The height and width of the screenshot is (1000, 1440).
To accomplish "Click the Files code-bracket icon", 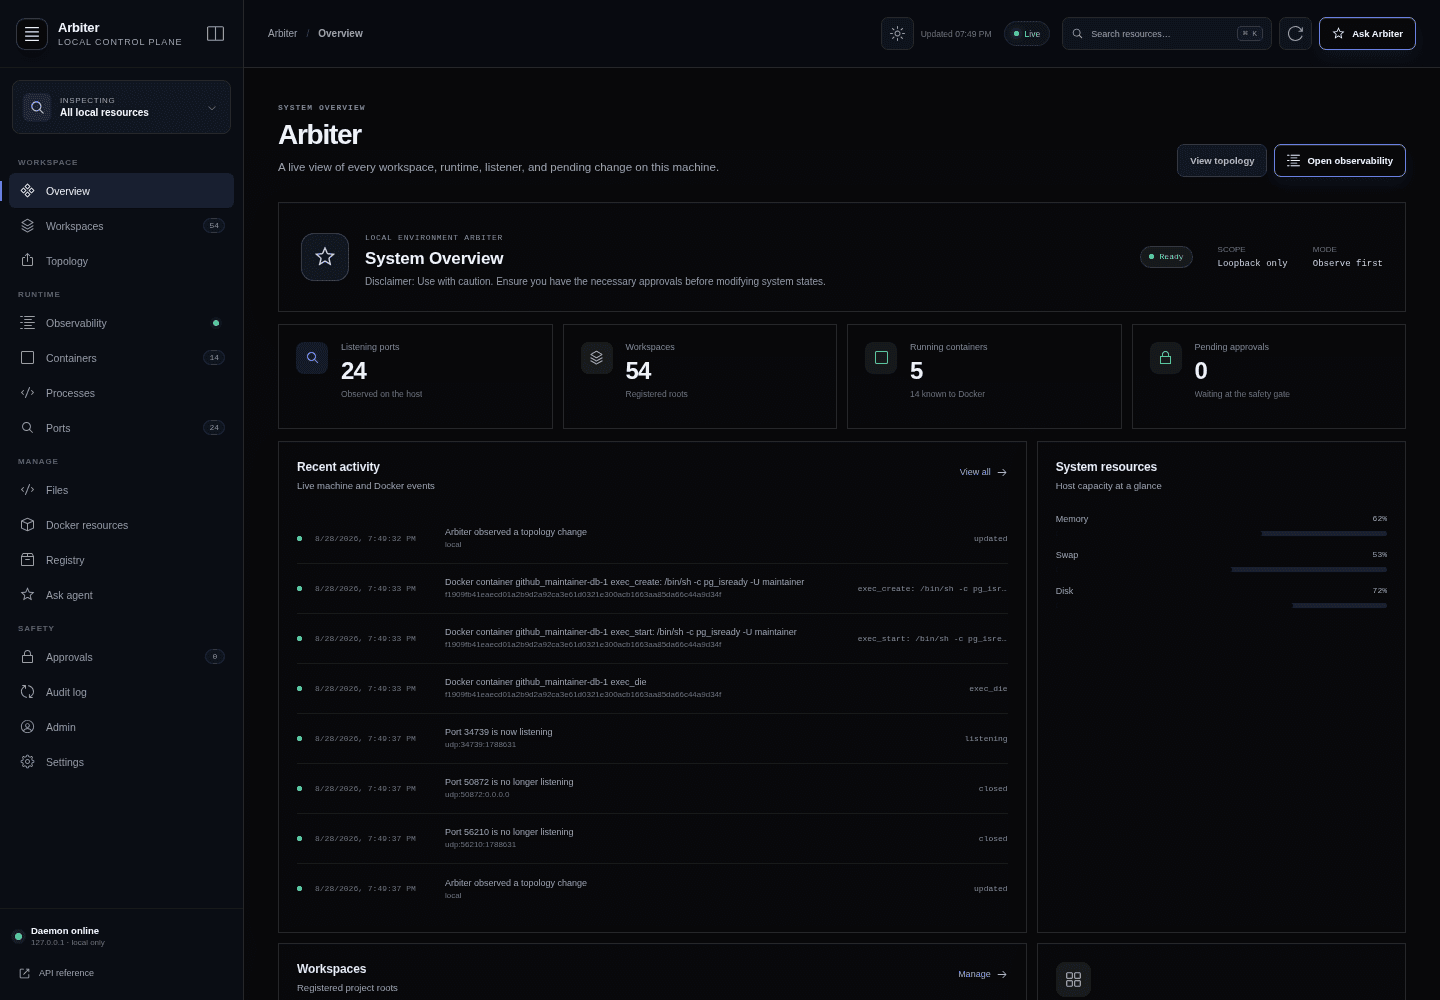I will pos(27,490).
